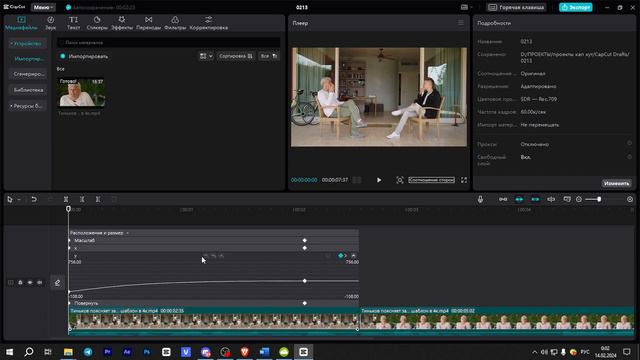
Task: Open the selection tool mode dropdown arrow
Action: pyautogui.click(x=19, y=200)
